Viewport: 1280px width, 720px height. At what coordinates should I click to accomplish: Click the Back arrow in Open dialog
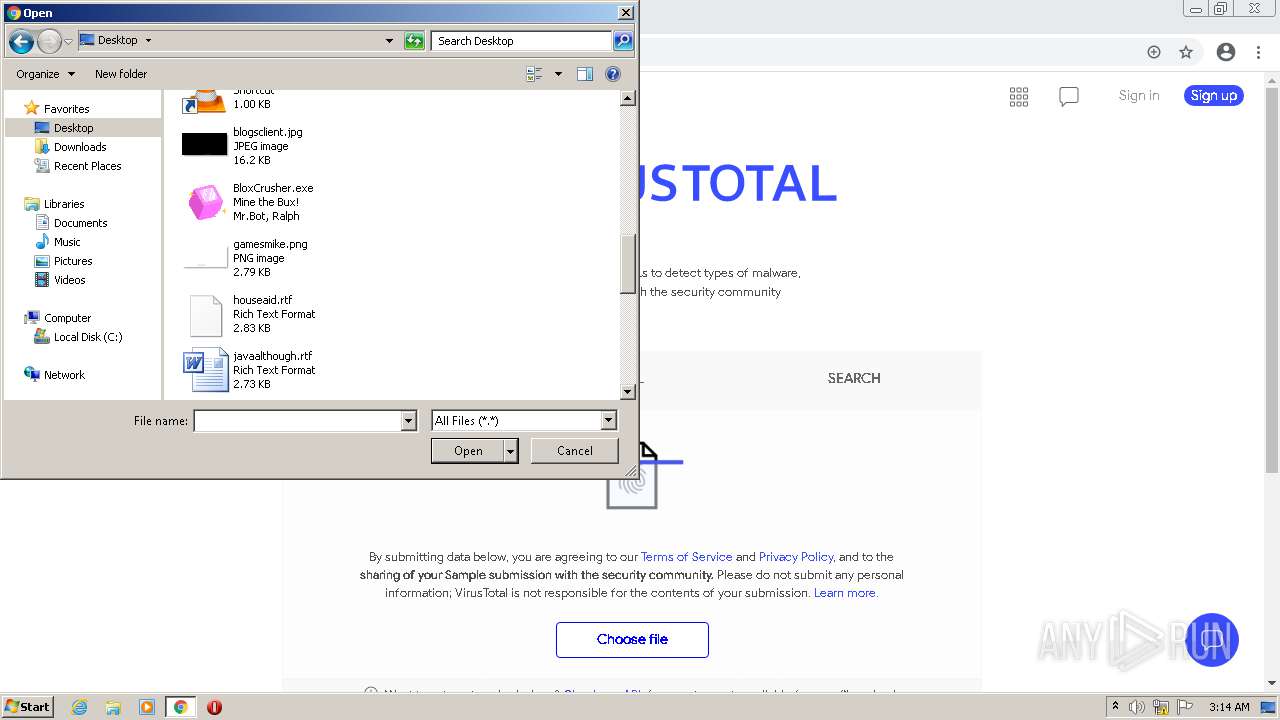coord(21,41)
